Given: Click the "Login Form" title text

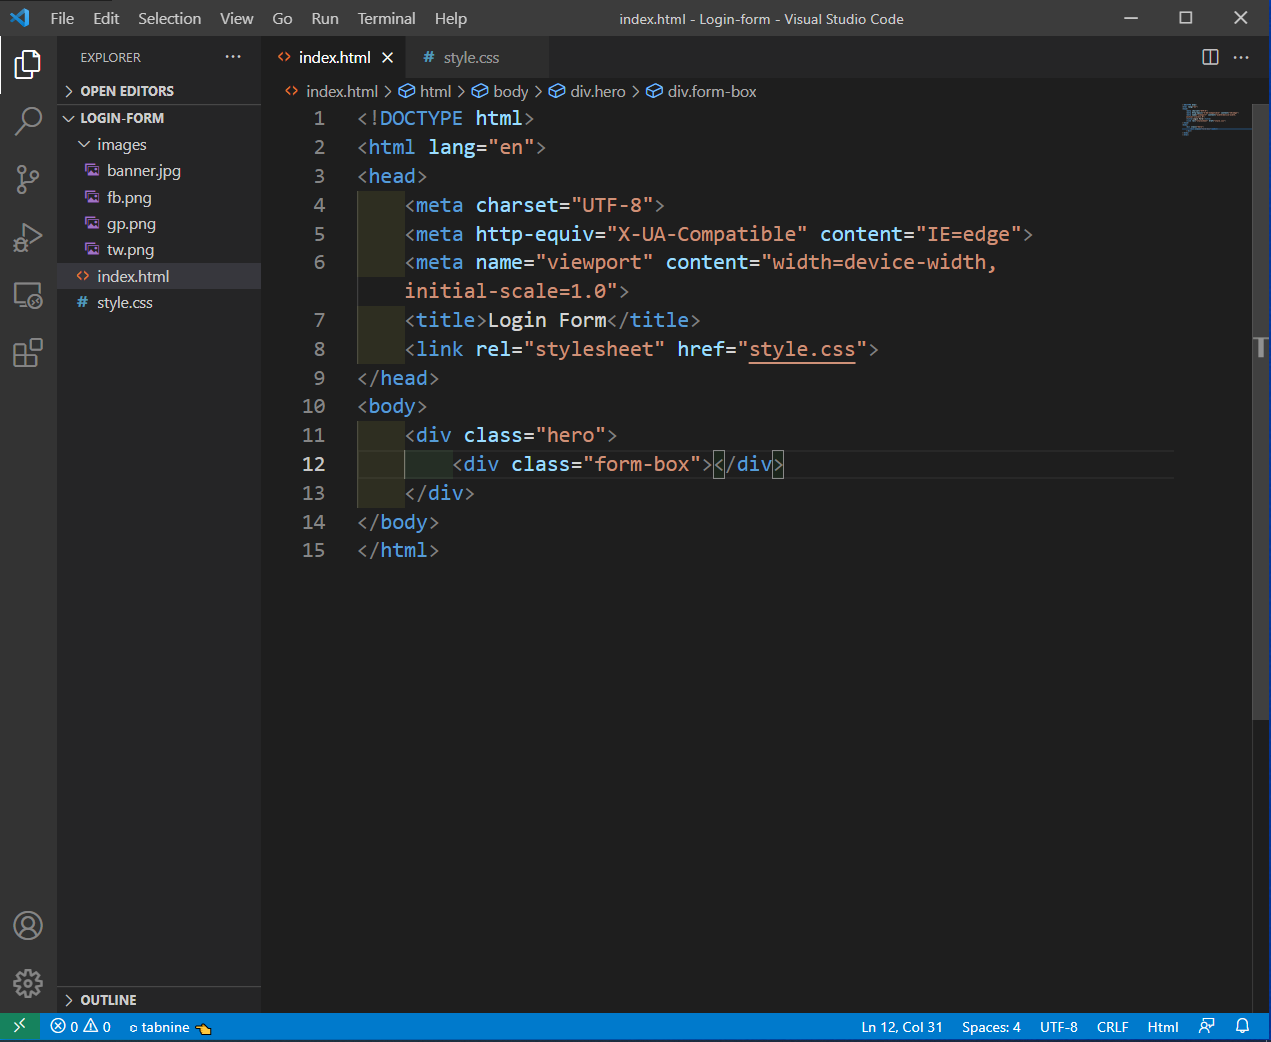Looking at the screenshot, I should 547,320.
